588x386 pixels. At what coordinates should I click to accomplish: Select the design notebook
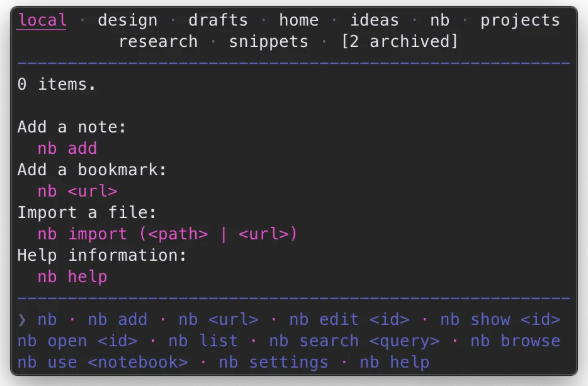click(128, 21)
